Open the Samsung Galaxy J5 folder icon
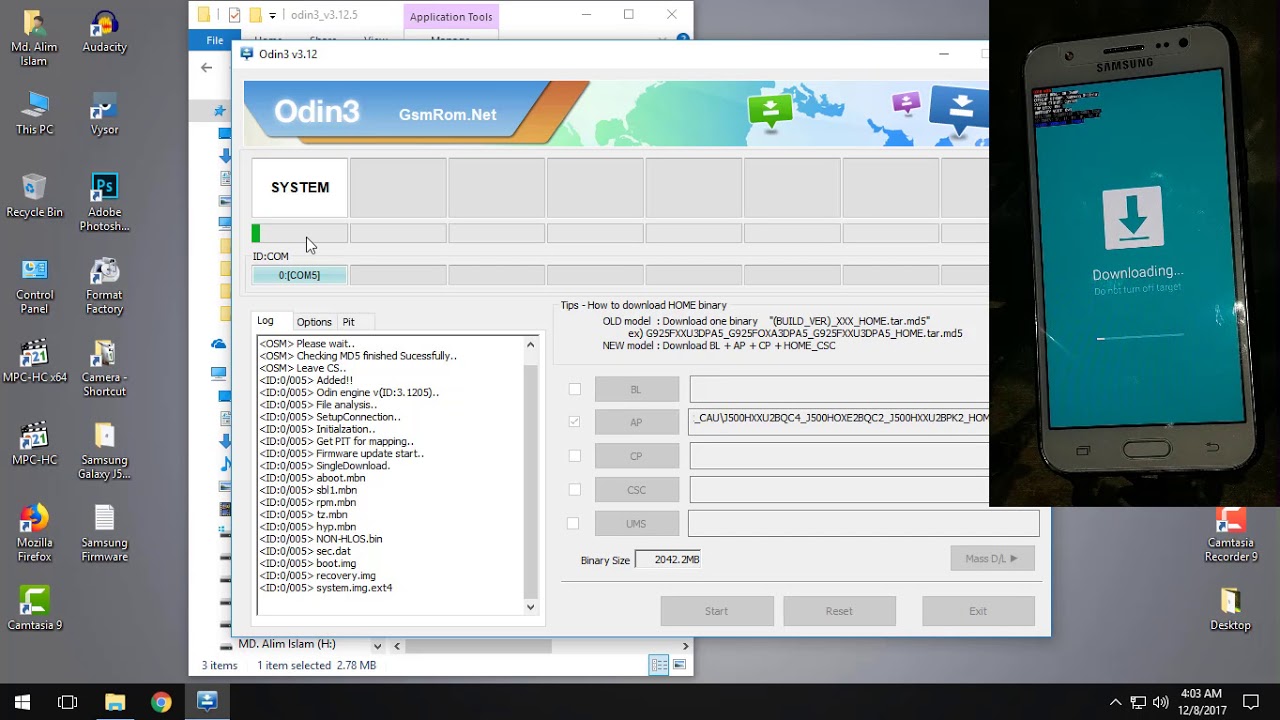 [104, 452]
